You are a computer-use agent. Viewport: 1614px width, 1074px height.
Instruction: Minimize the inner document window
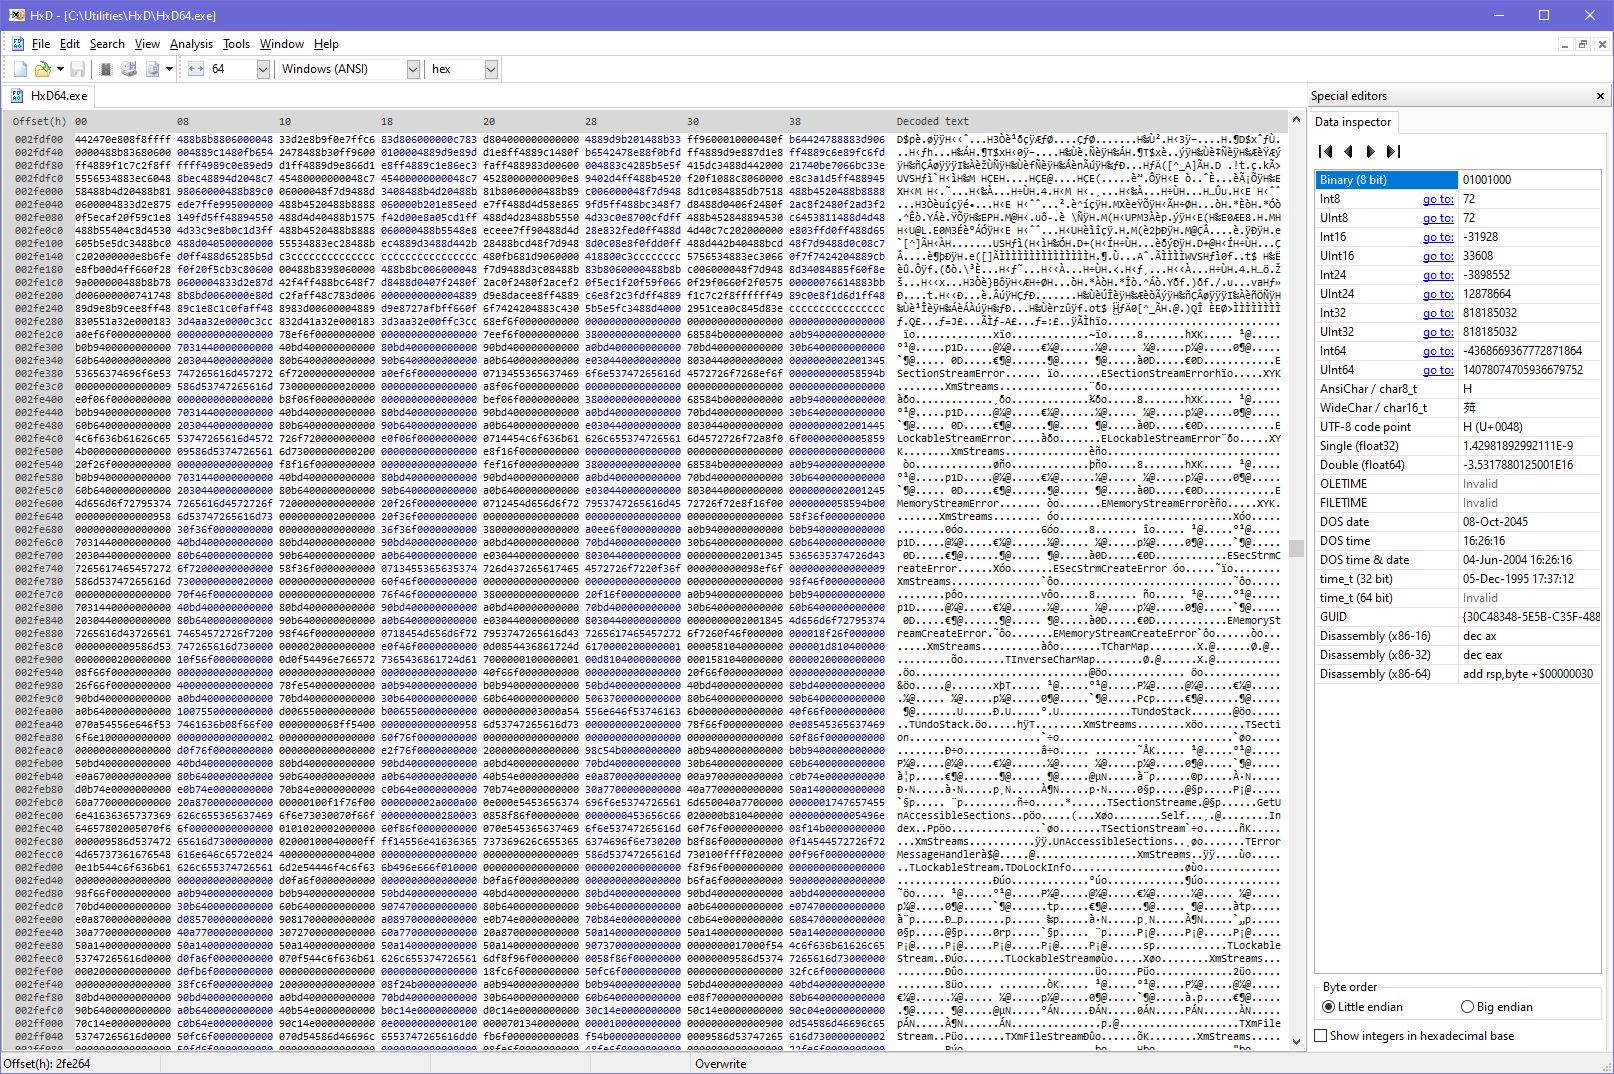[1565, 44]
